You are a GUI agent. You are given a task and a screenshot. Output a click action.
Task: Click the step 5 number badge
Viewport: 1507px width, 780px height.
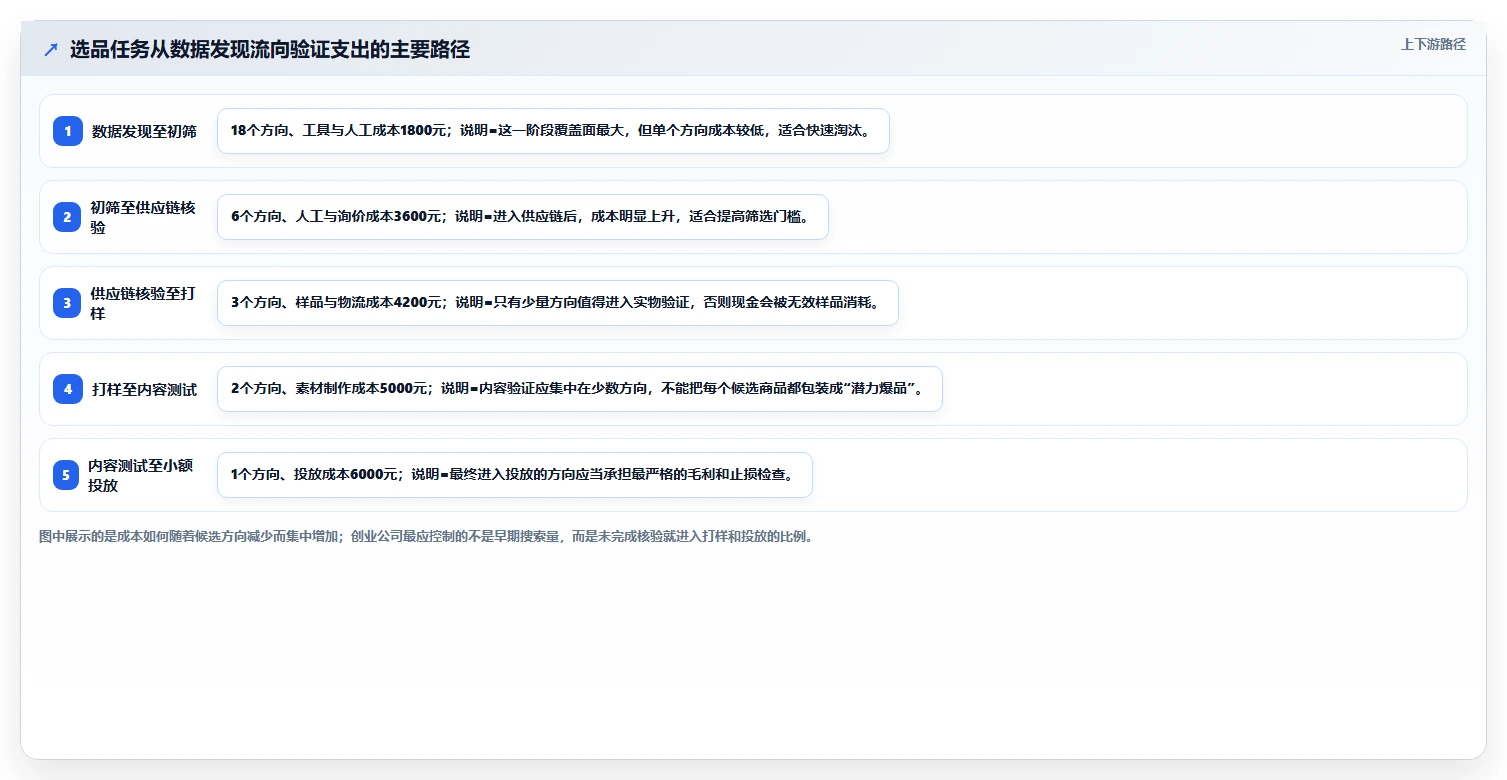(66, 475)
